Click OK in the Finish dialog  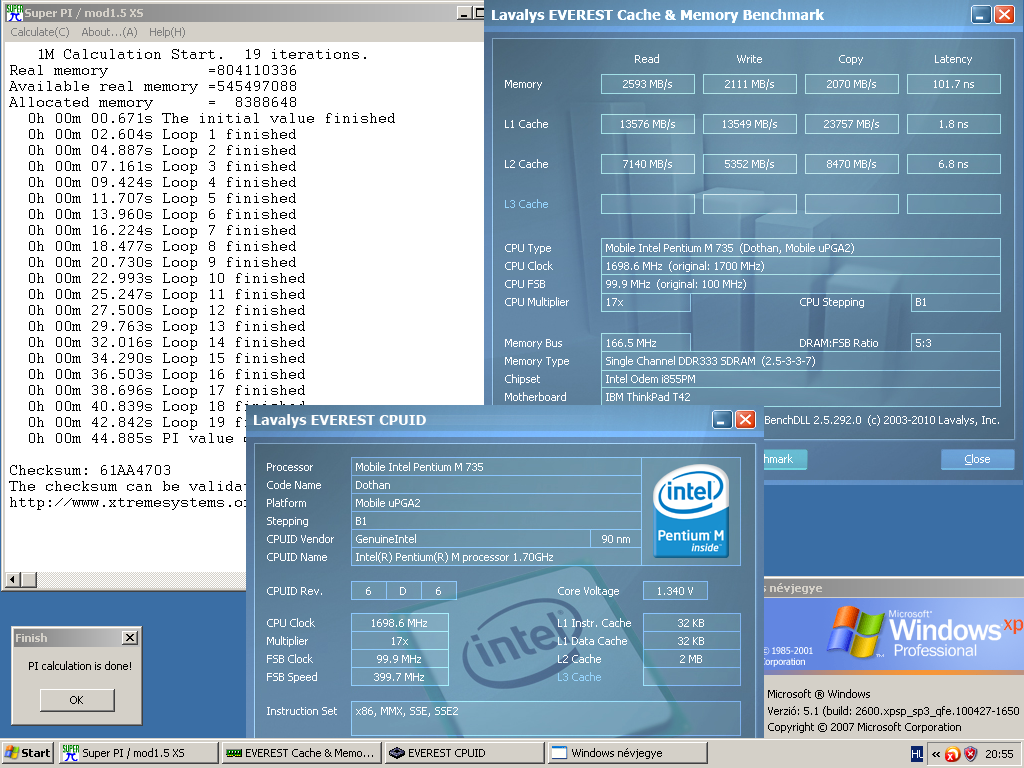(x=77, y=700)
